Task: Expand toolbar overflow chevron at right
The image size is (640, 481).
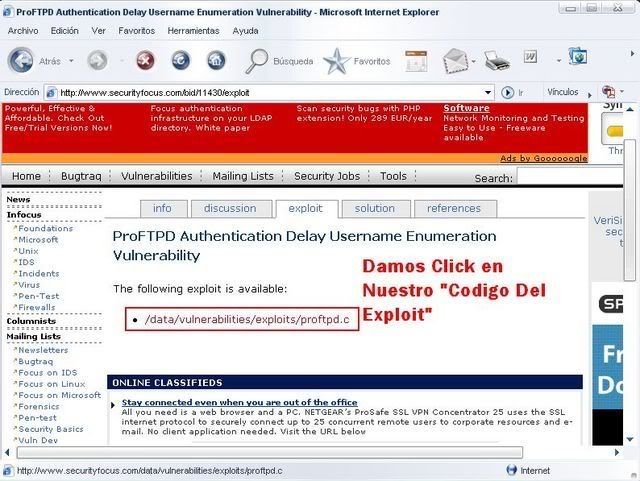Action: [x=632, y=53]
